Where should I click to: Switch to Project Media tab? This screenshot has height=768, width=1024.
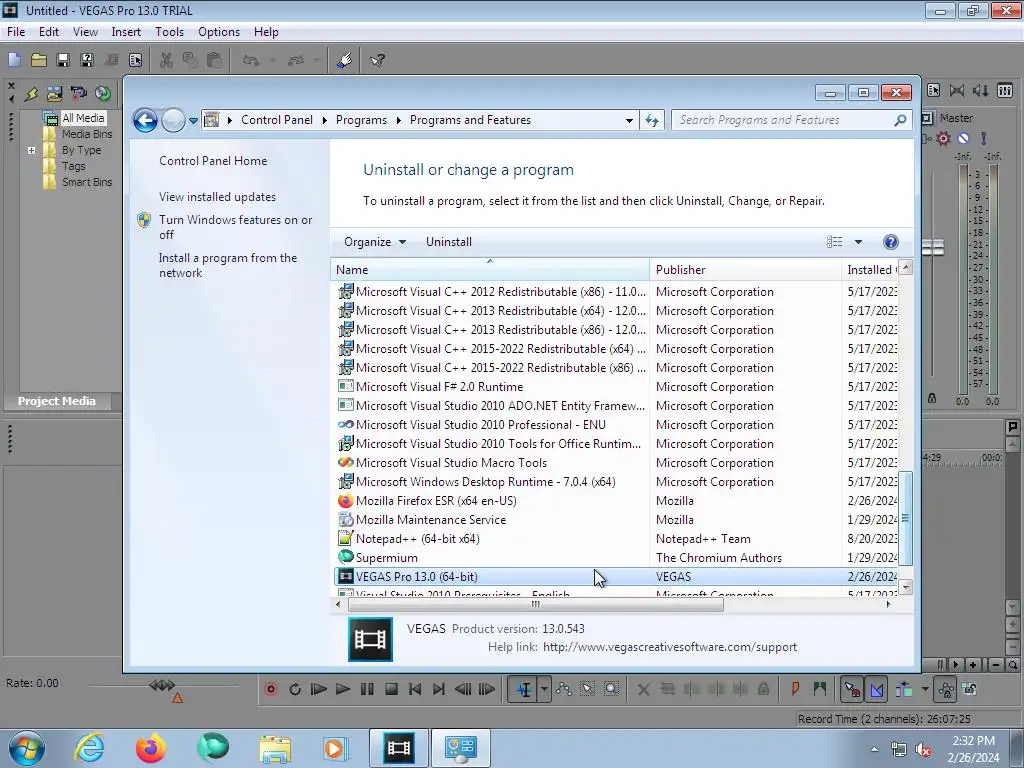pos(57,401)
